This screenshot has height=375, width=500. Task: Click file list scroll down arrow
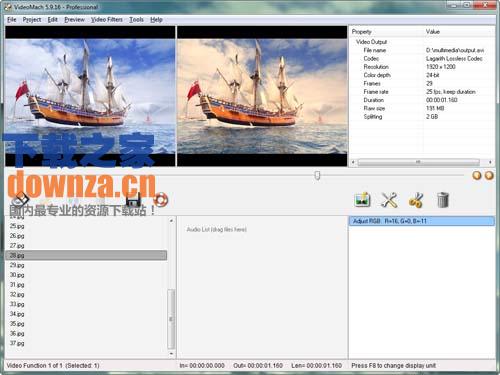(171, 353)
